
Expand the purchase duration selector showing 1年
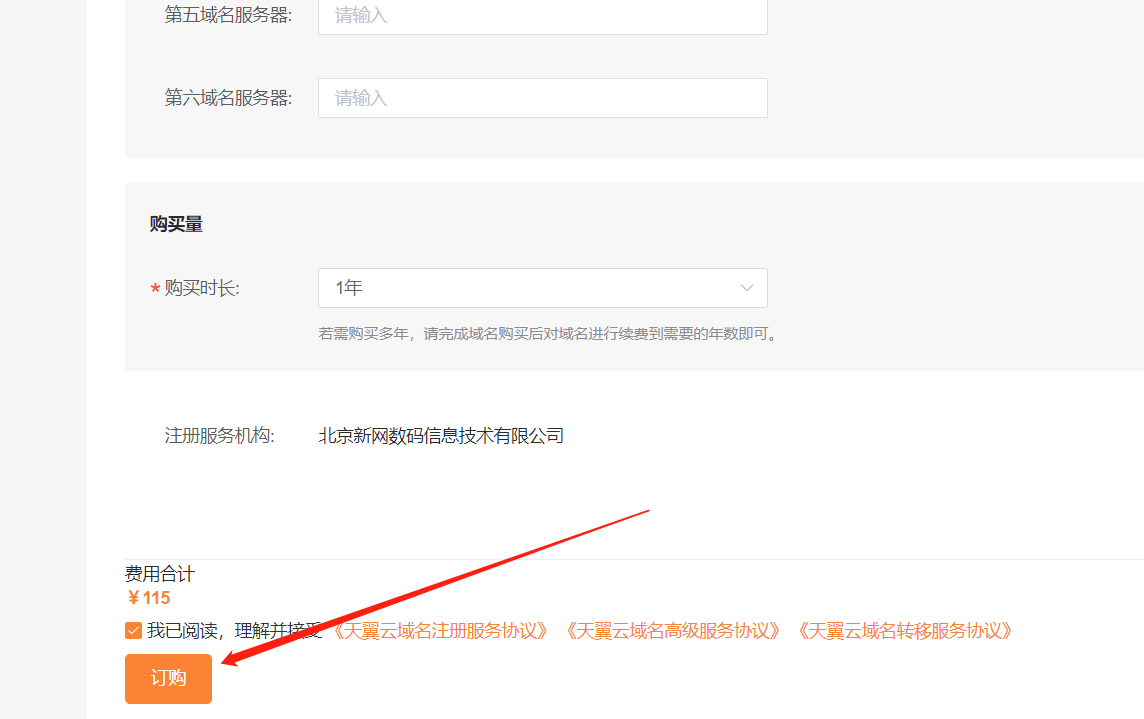pos(542,287)
